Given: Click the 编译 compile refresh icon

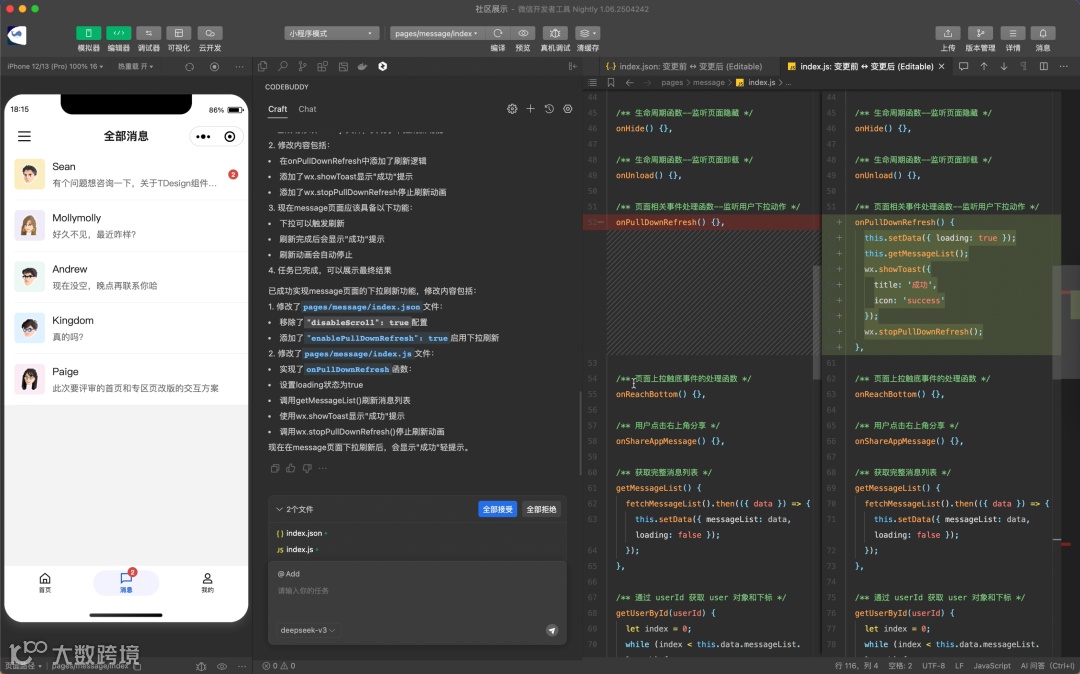Looking at the screenshot, I should [x=497, y=33].
